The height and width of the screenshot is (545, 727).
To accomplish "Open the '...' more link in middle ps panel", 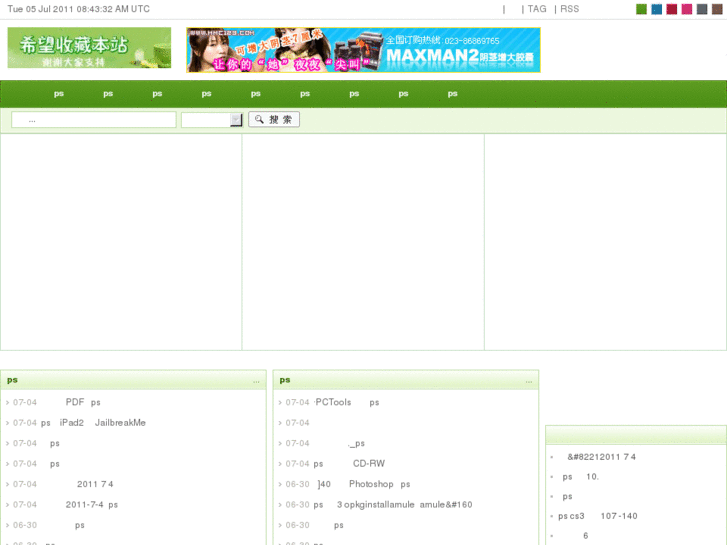I will [x=529, y=381].
